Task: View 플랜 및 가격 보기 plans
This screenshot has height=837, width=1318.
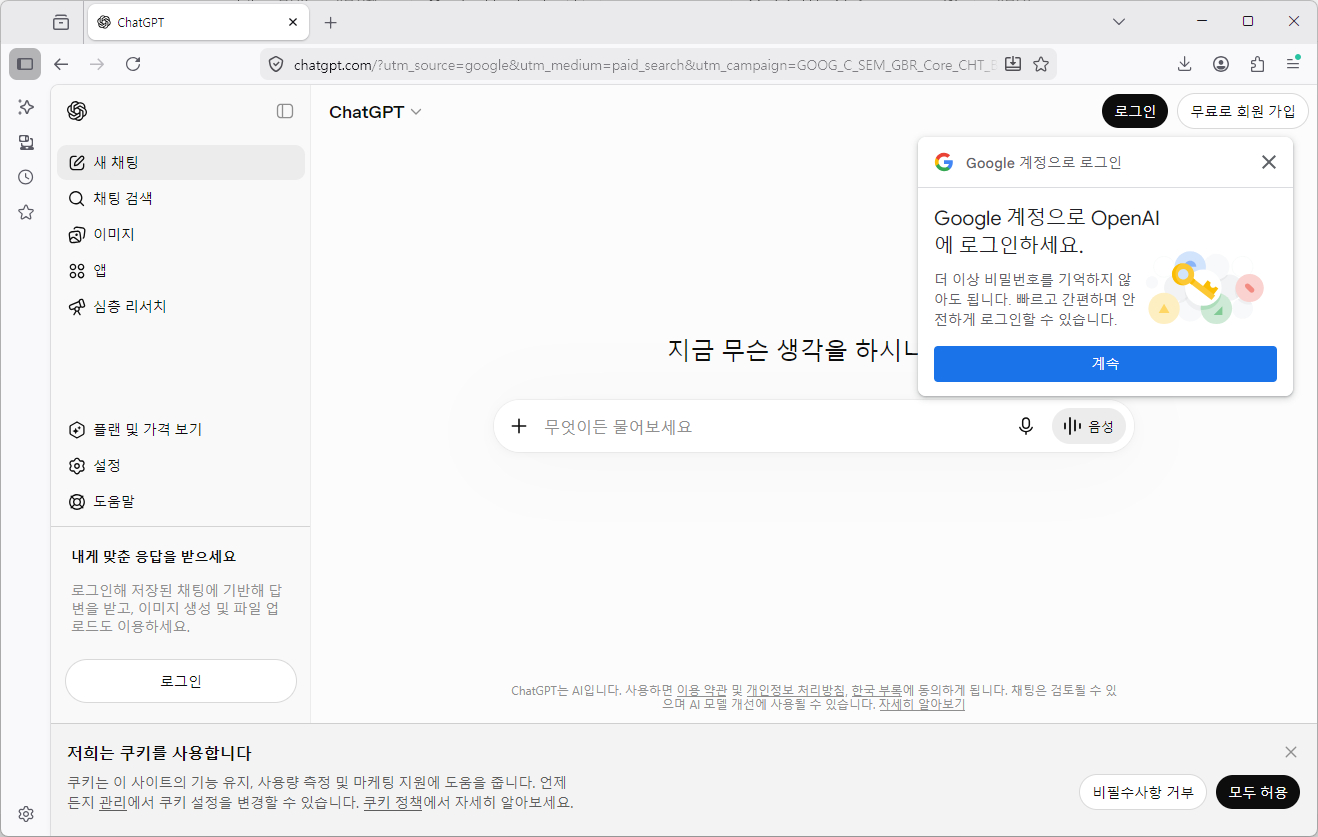Action: pyautogui.click(x=181, y=429)
